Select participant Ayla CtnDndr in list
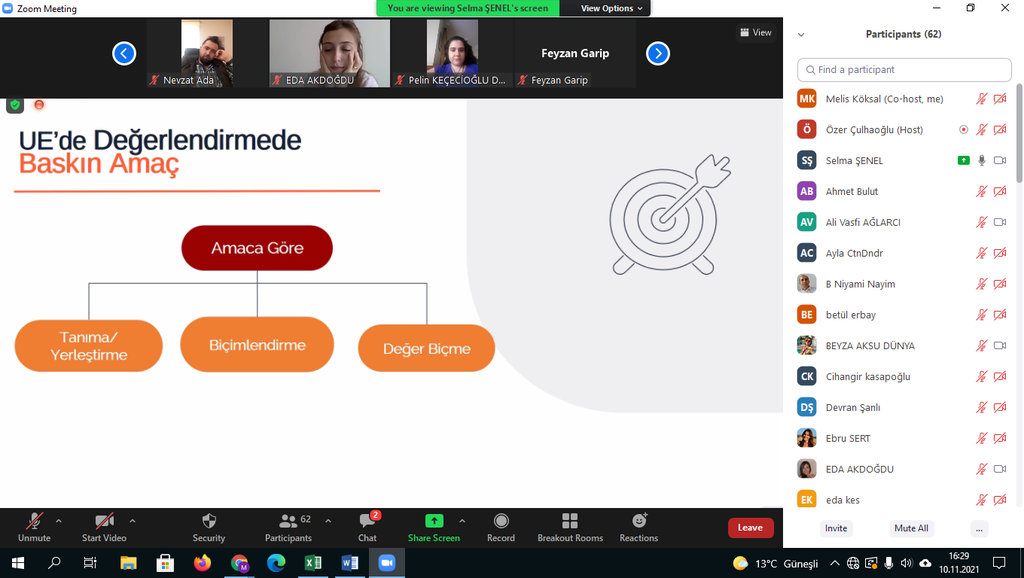Screen dimensions: 1024x578 pos(901,253)
